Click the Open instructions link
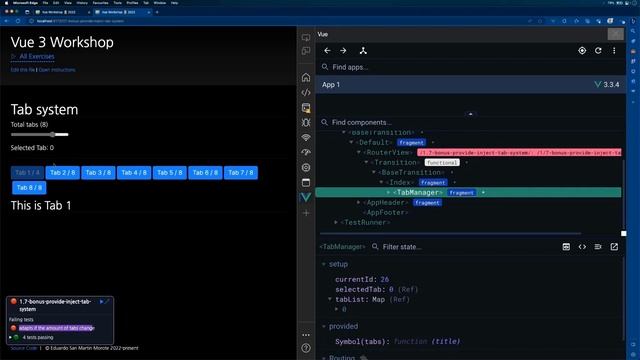 [x=57, y=70]
